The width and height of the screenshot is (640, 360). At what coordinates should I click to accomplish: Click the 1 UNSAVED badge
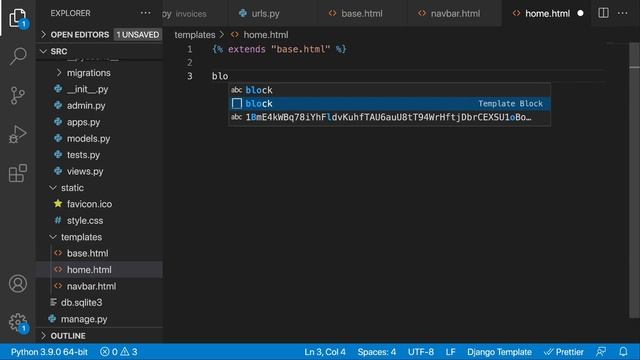pos(138,35)
